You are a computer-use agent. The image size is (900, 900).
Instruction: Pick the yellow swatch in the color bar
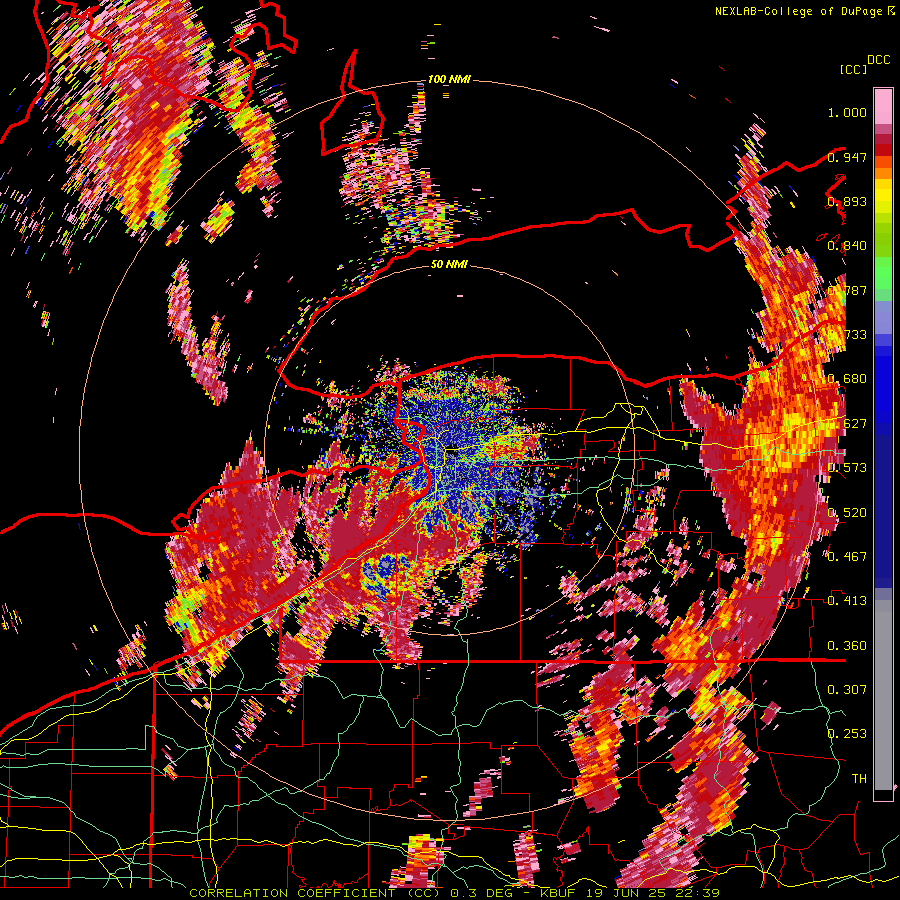point(883,196)
